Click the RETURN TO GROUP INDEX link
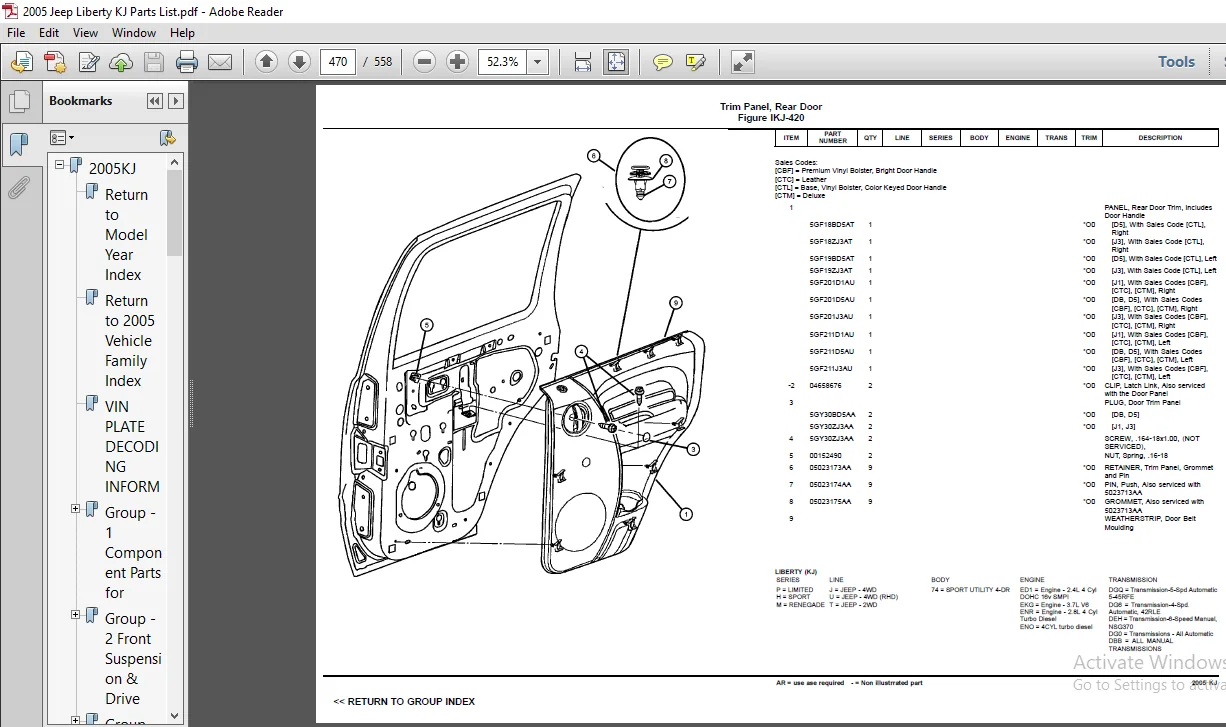This screenshot has width=1226, height=727. pyautogui.click(x=404, y=701)
